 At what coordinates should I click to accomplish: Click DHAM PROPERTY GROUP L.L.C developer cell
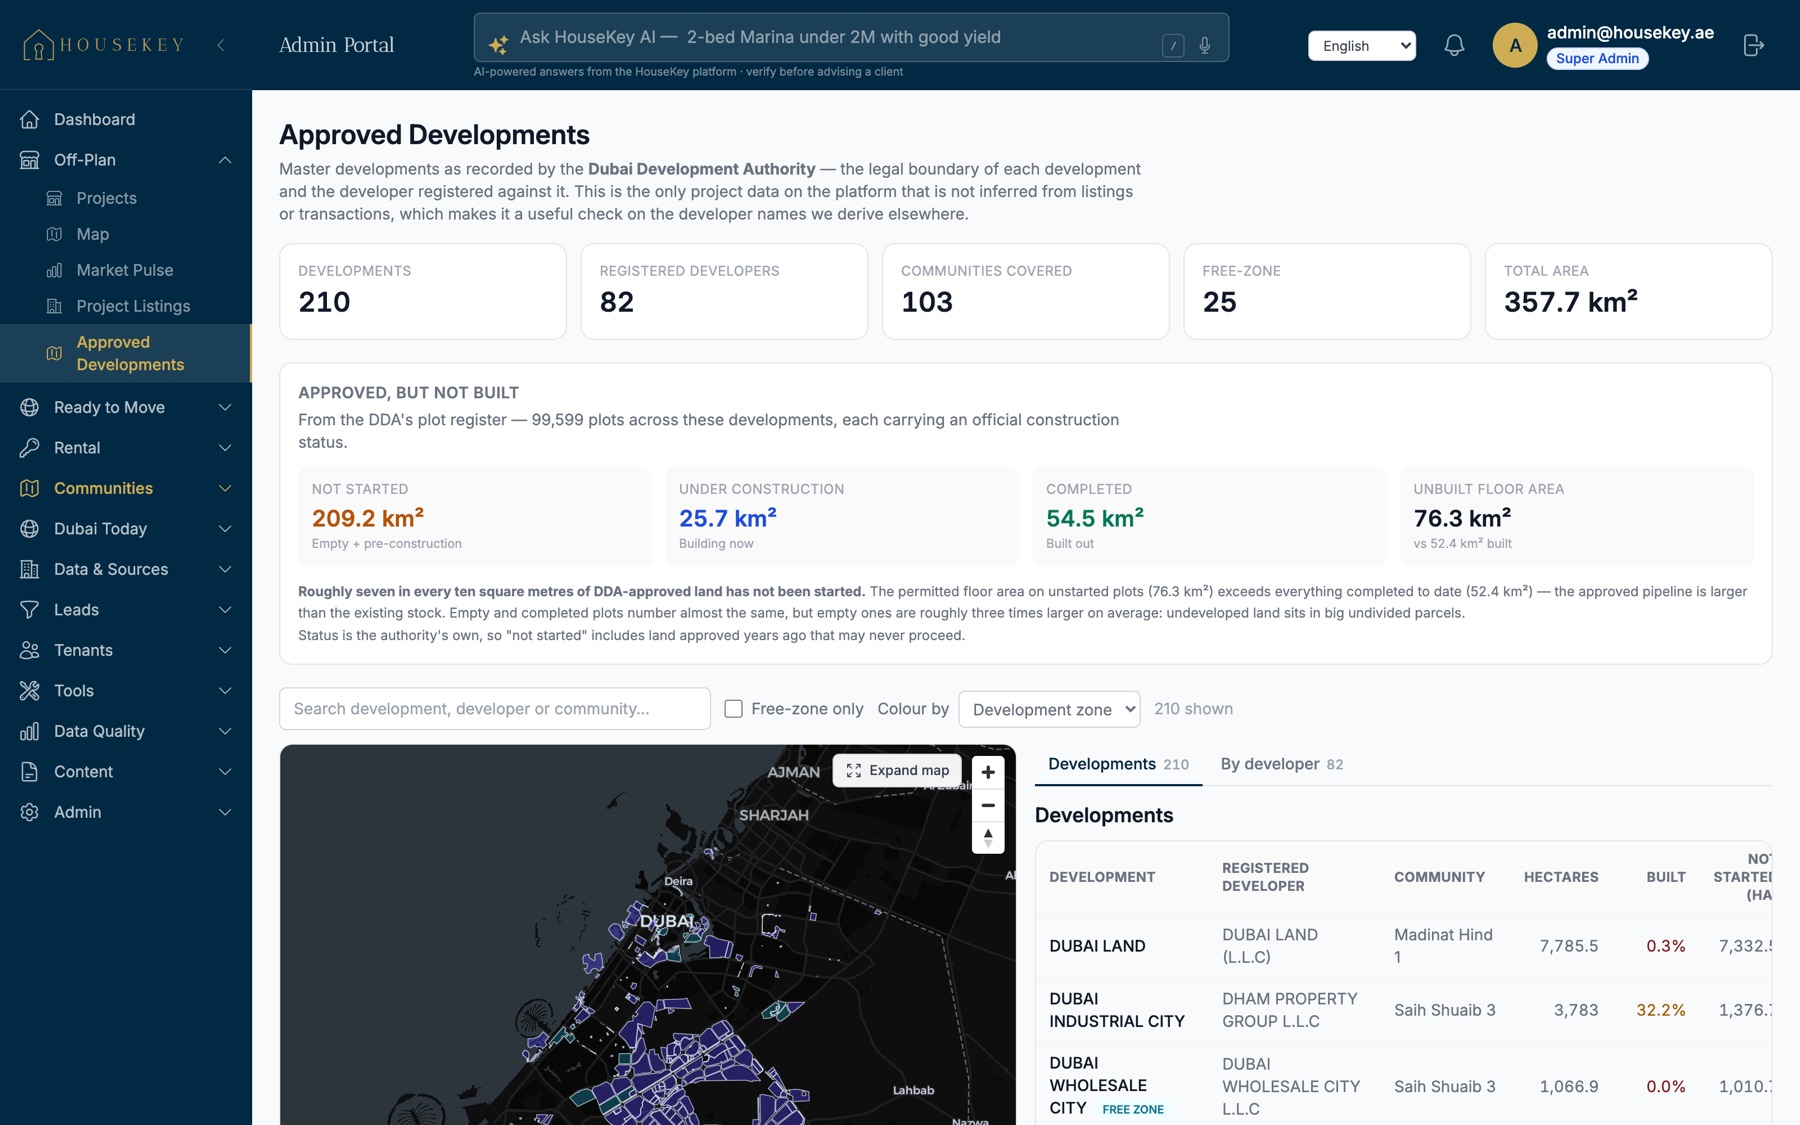click(x=1290, y=1010)
